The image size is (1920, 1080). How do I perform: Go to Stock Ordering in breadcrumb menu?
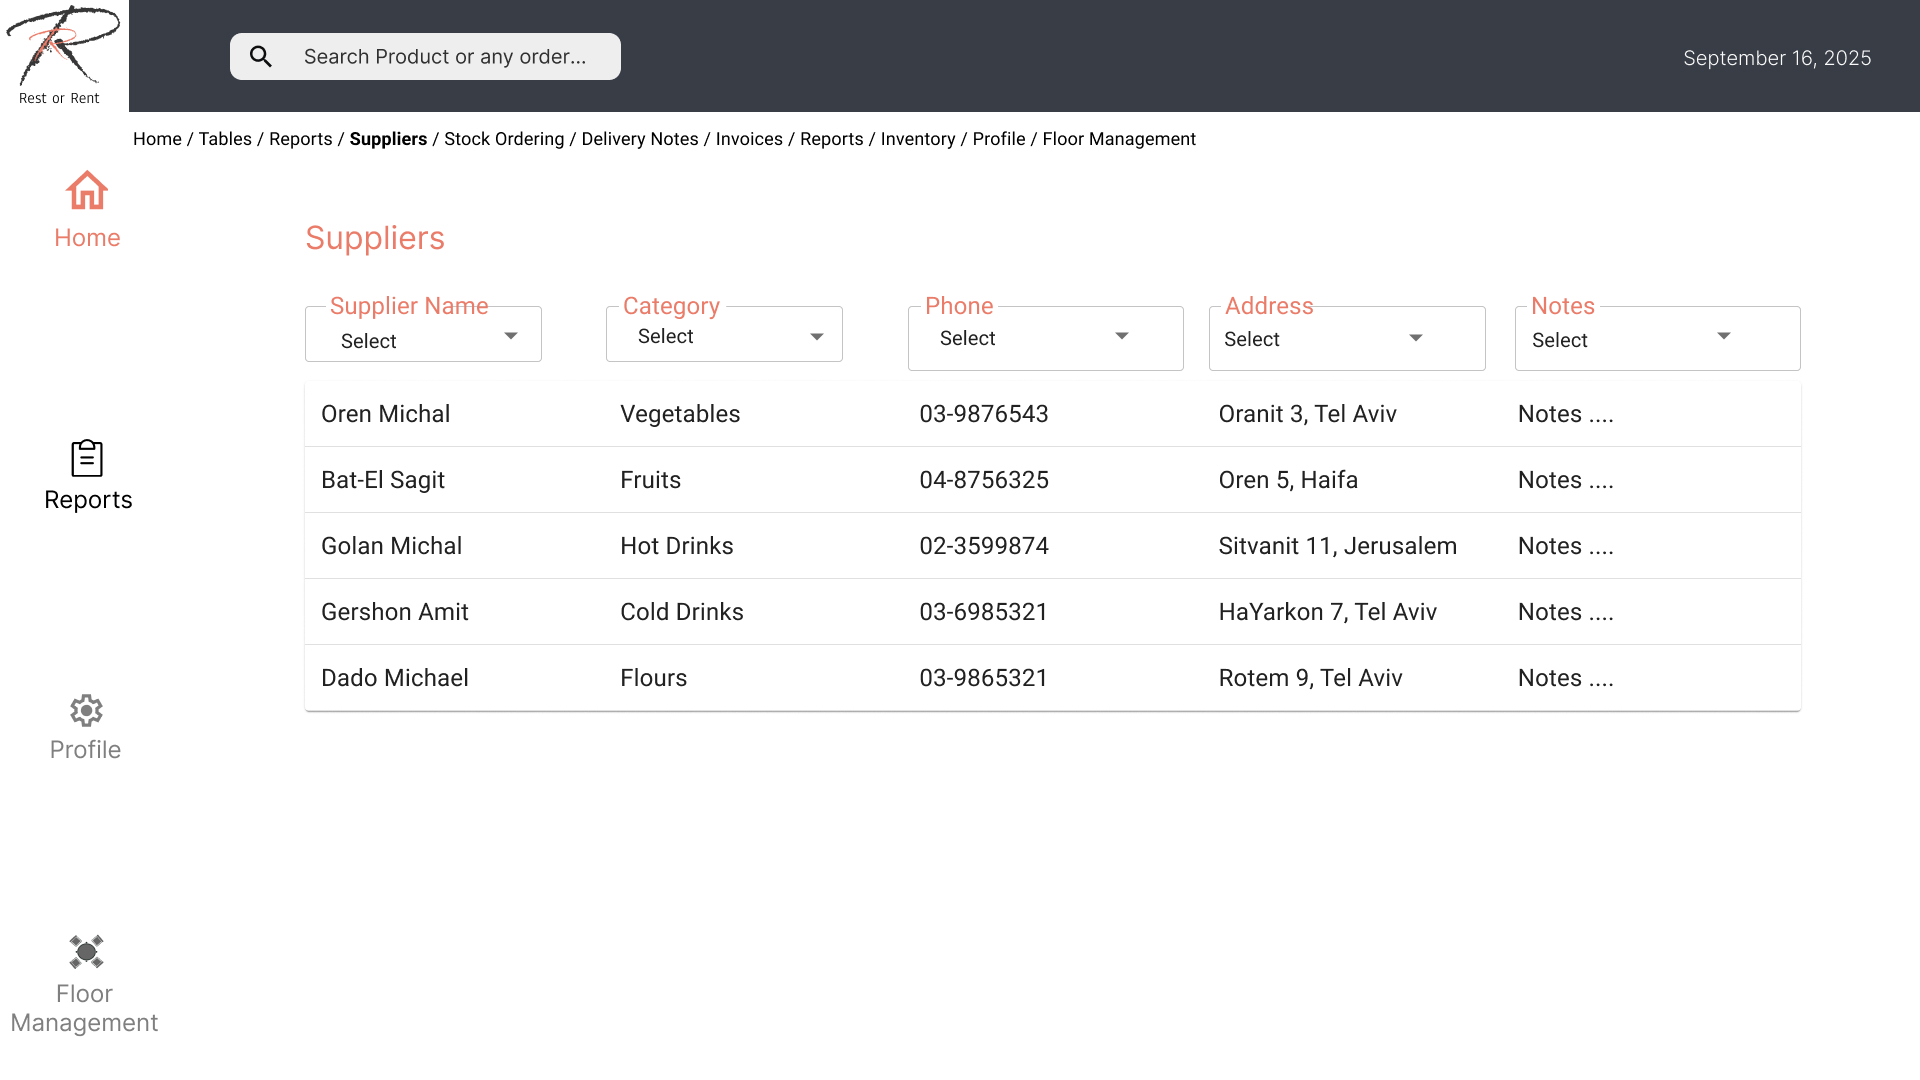[504, 139]
